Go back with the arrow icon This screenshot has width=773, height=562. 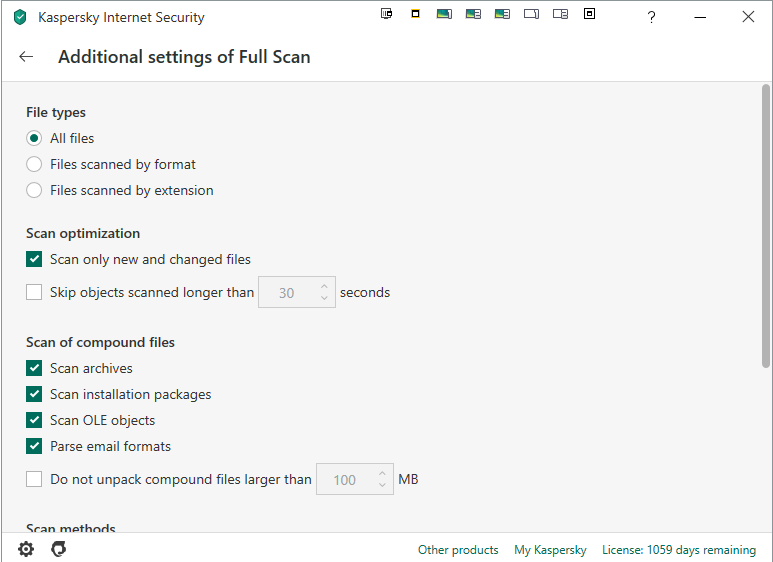(x=26, y=57)
